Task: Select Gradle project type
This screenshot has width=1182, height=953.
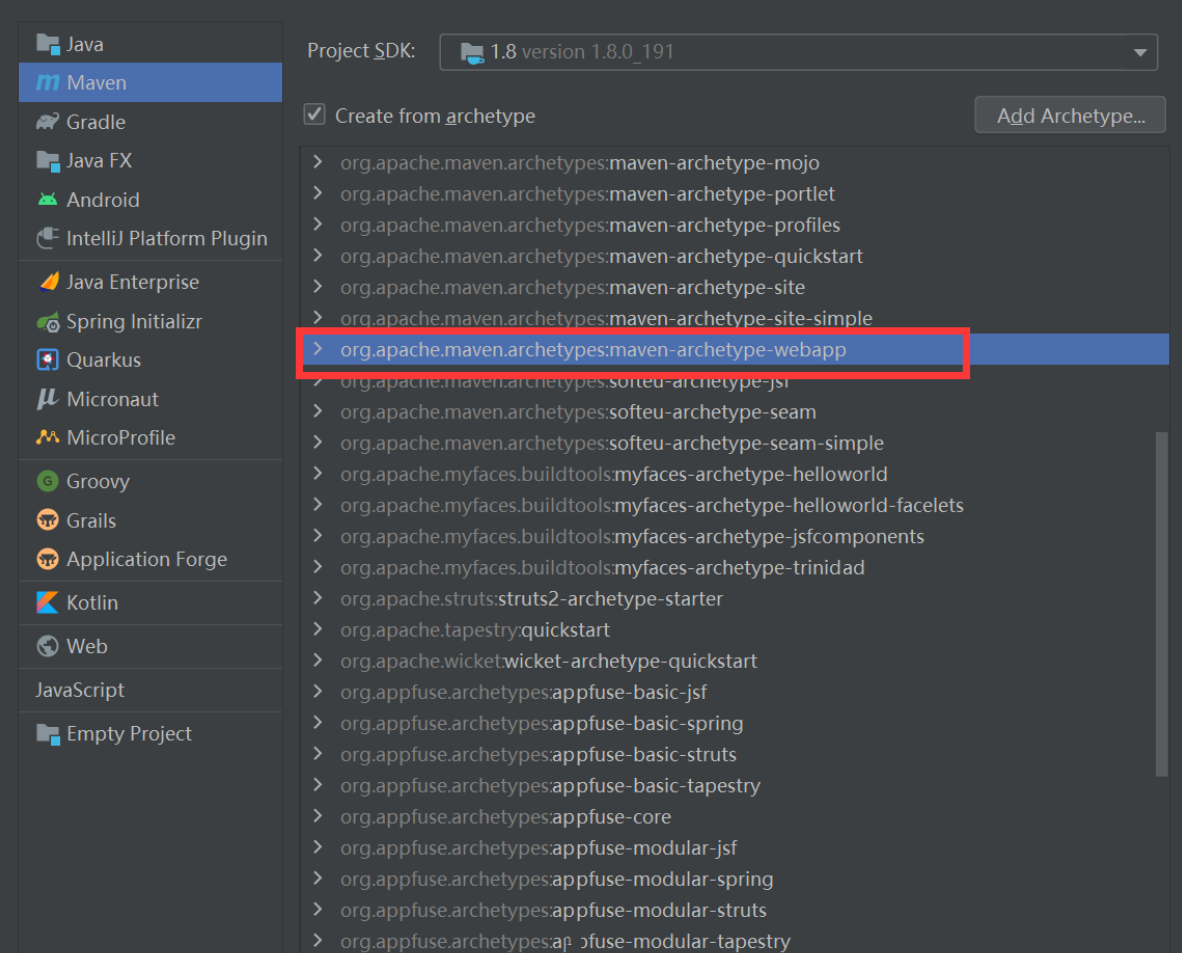Action: pyautogui.click(x=150, y=121)
